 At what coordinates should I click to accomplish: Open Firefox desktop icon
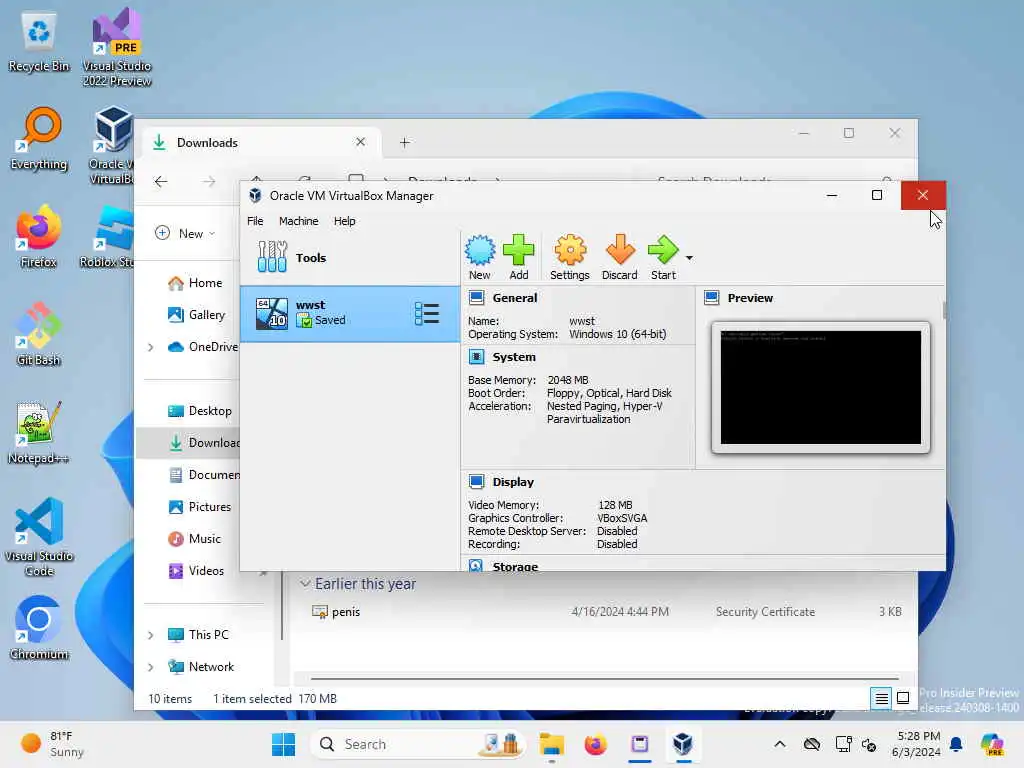coord(39,236)
